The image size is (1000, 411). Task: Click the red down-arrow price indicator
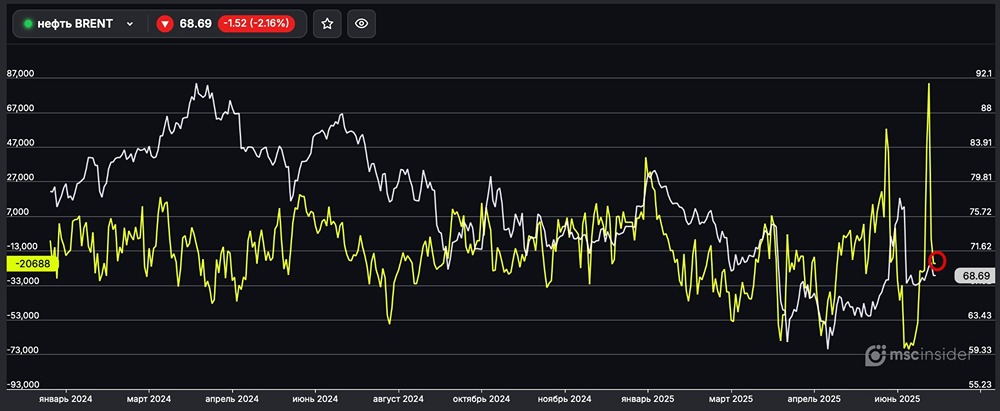coord(165,24)
